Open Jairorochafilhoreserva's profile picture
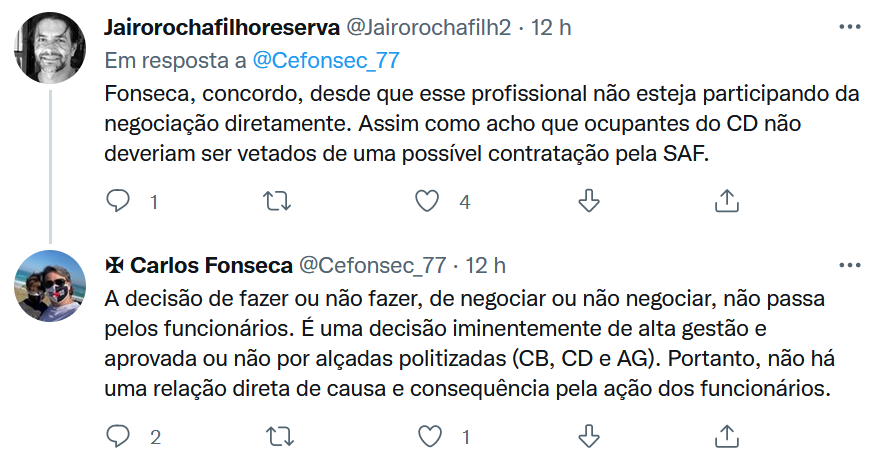 point(50,47)
